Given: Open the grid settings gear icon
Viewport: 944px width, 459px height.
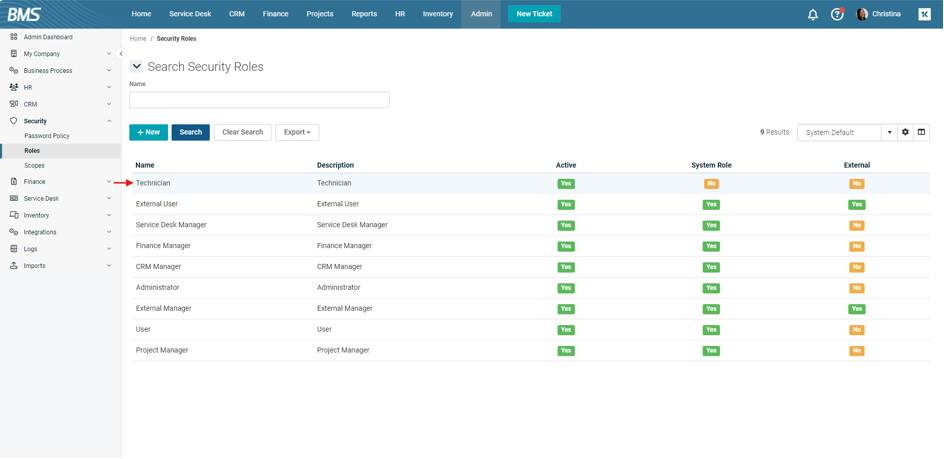Looking at the screenshot, I should click(905, 132).
